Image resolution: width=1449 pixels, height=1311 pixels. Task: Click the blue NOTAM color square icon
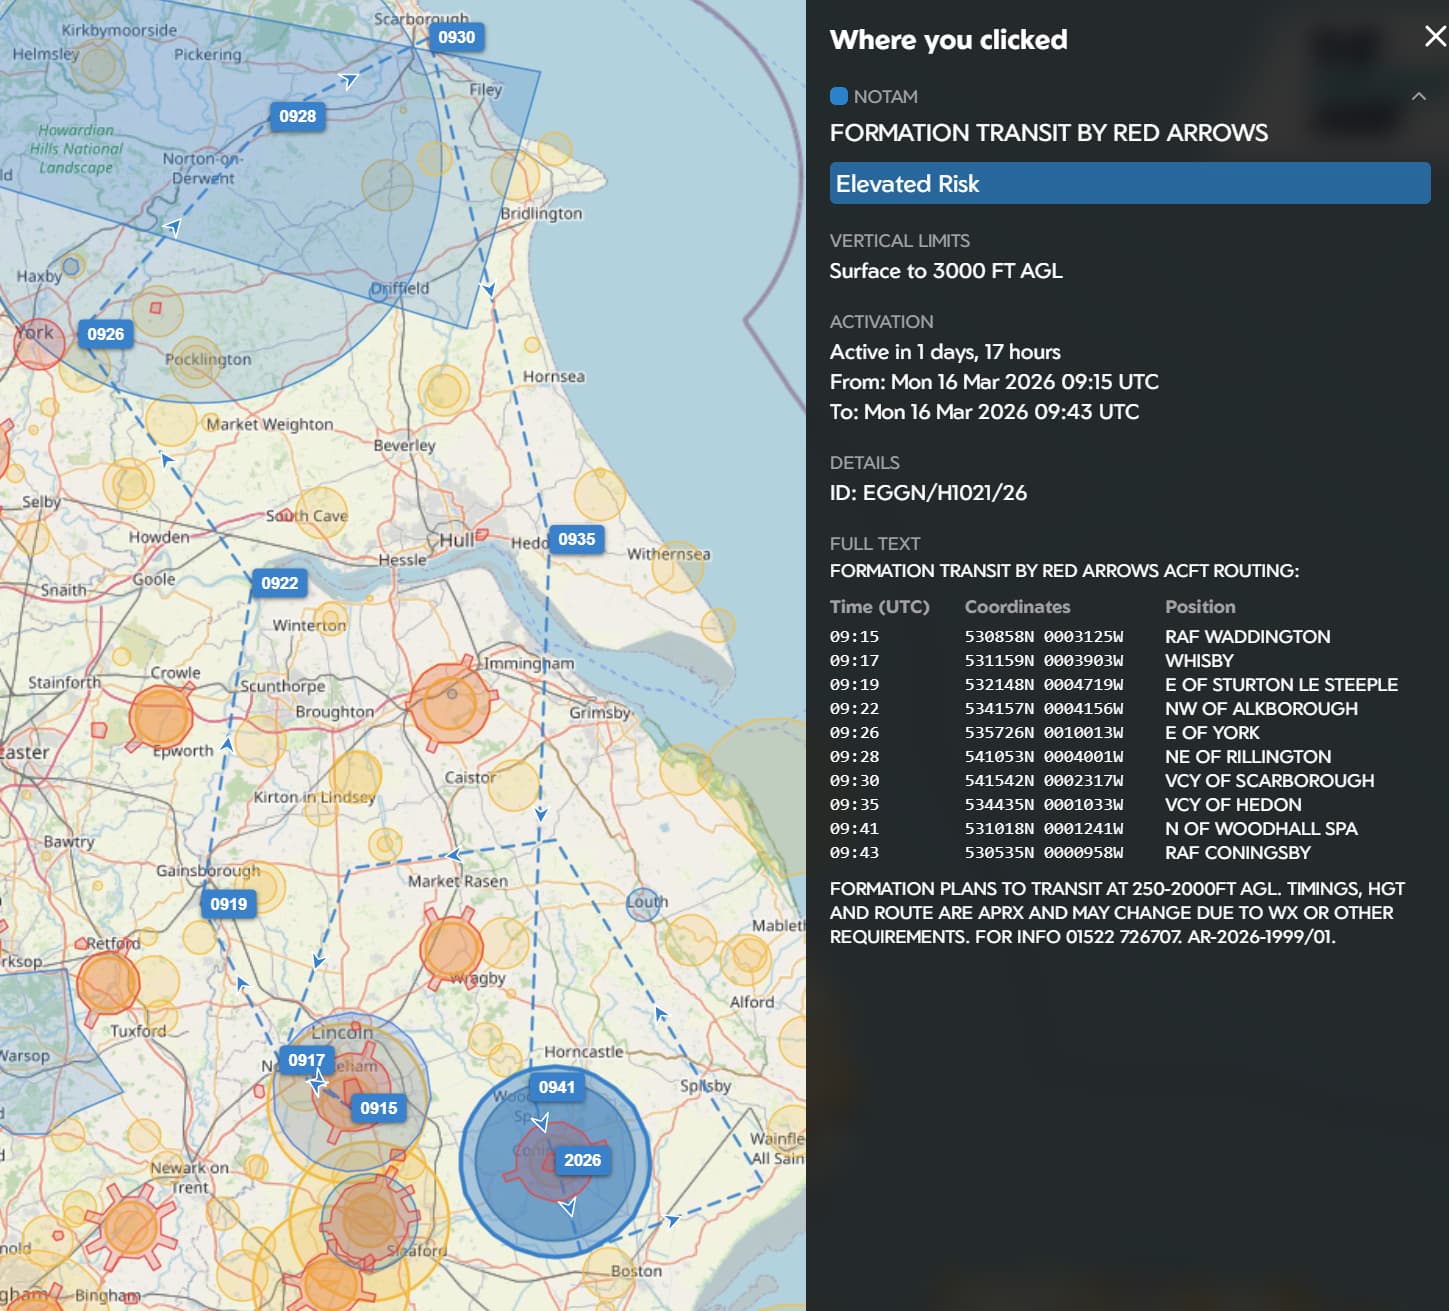tap(839, 97)
